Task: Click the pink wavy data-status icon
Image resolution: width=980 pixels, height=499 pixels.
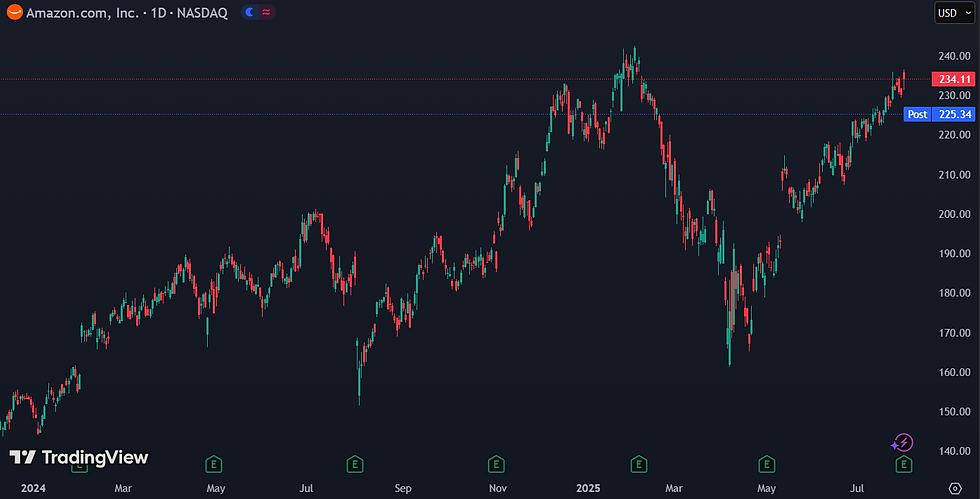Action: pyautogui.click(x=266, y=12)
